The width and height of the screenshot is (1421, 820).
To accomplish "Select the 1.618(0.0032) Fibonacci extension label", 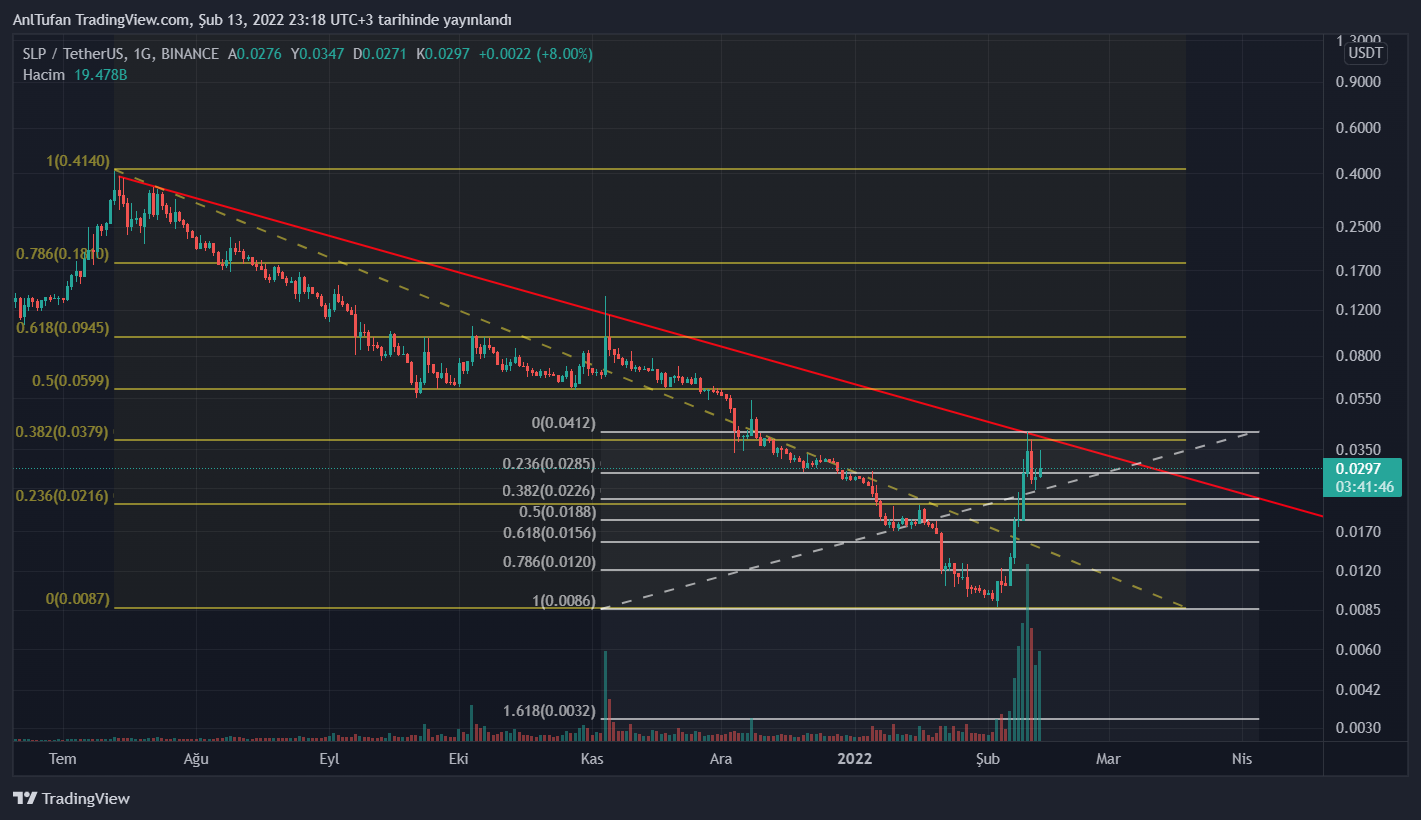I will (549, 711).
